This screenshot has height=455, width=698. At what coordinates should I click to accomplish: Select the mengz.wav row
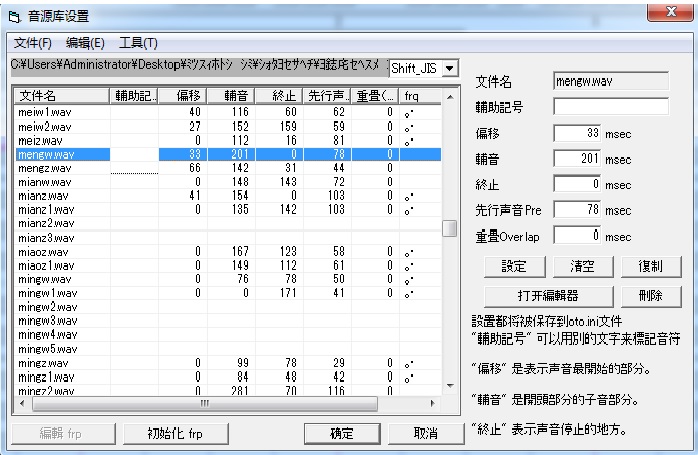[x=228, y=168]
